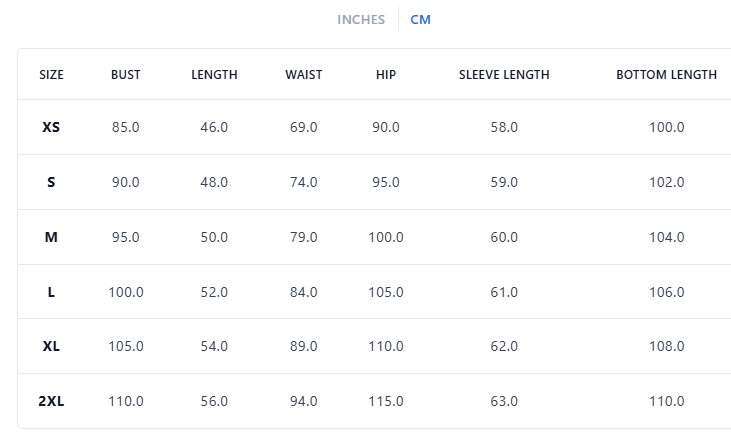This screenshot has height=433, width=731.
Task: Click the SLEEVE LENGTH column header
Action: [504, 75]
